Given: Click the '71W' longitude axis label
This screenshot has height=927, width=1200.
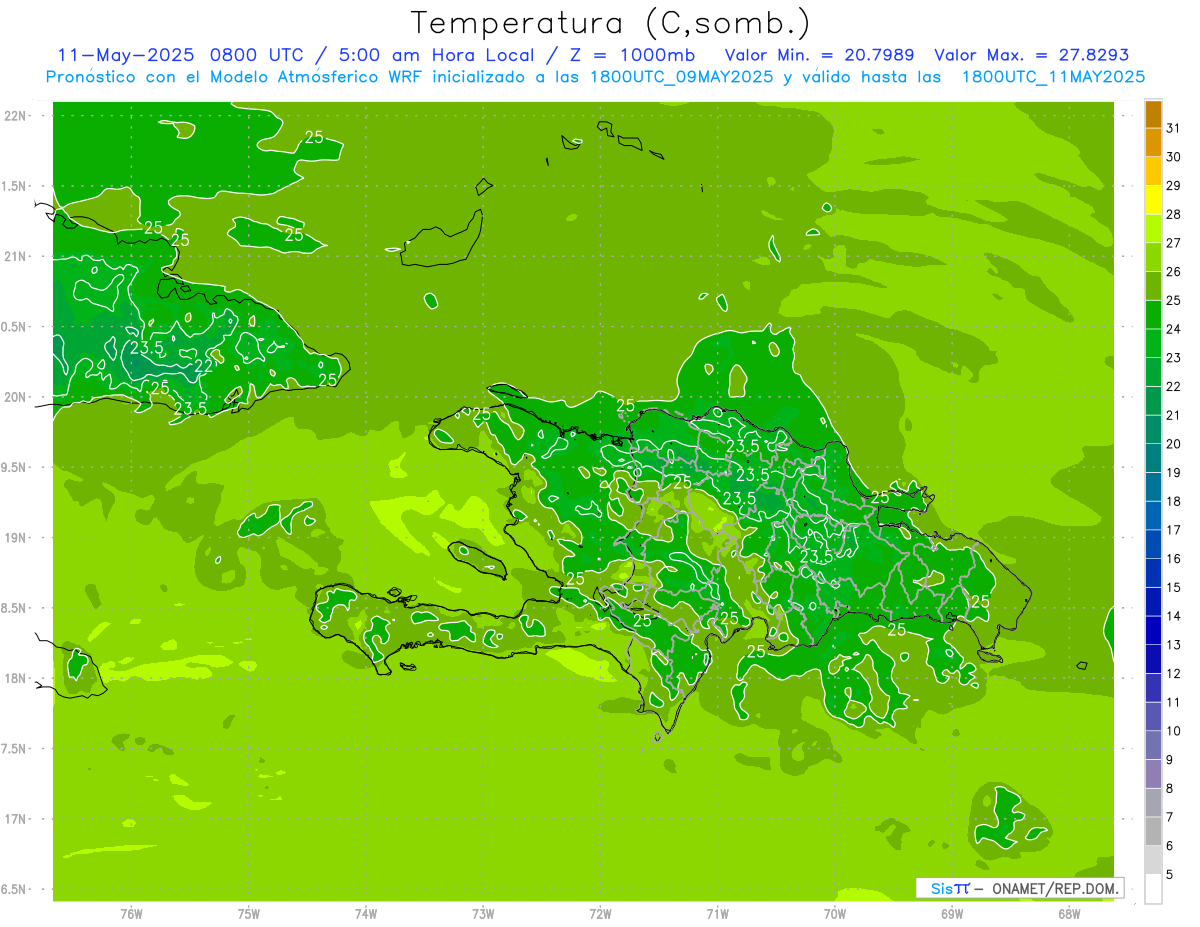Looking at the screenshot, I should pyautogui.click(x=717, y=914).
